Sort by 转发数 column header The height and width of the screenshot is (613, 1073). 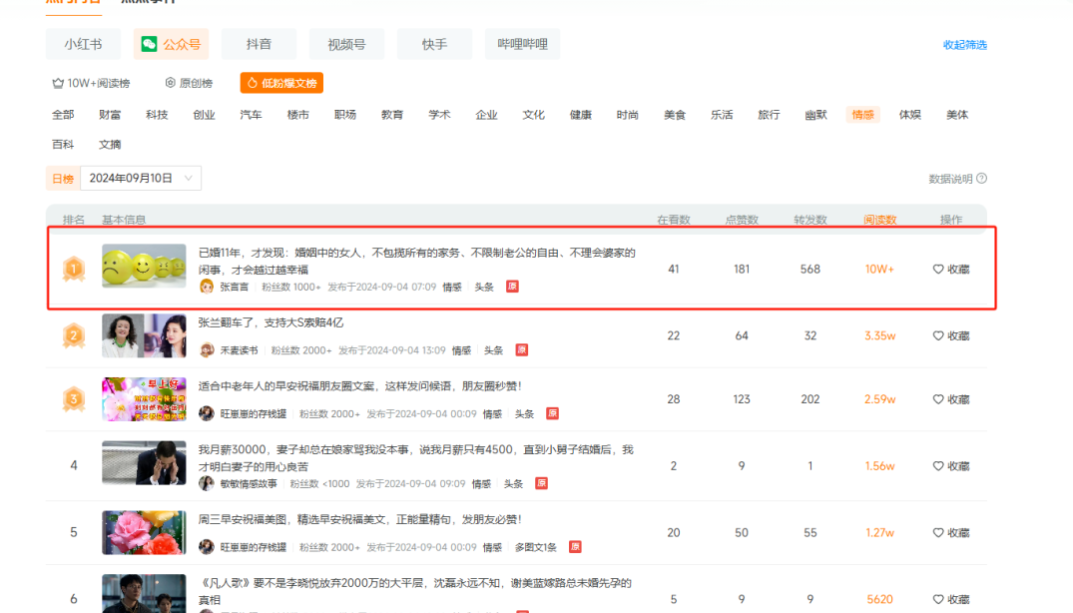(x=810, y=220)
